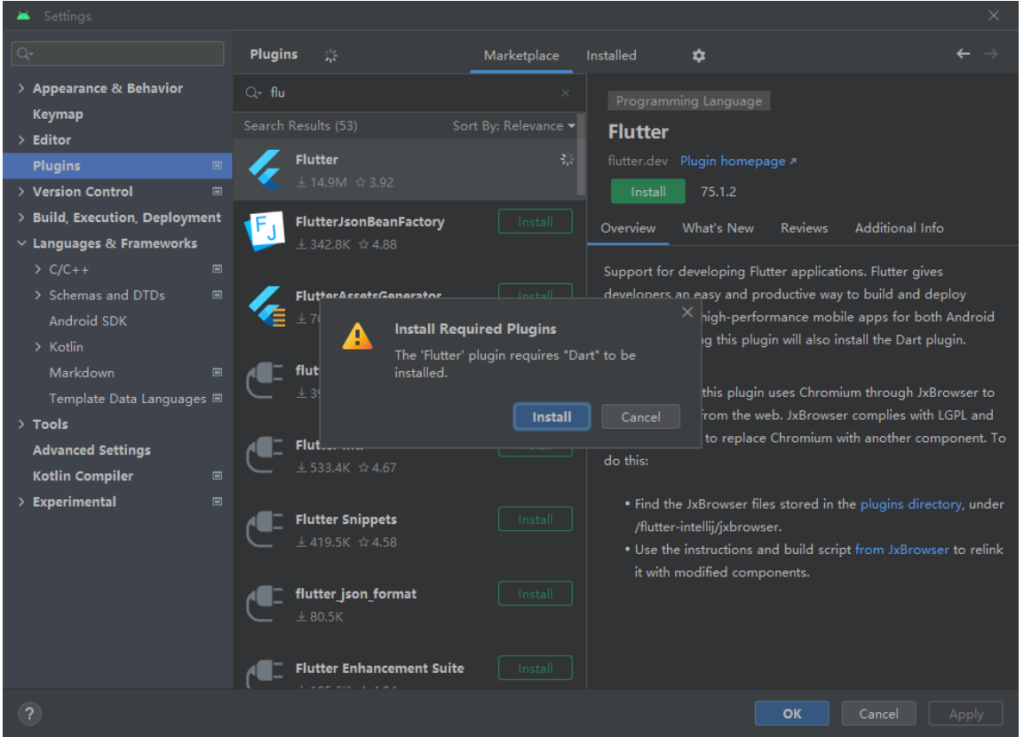
Task: Click the warning triangle icon in dialog
Action: coord(357,337)
